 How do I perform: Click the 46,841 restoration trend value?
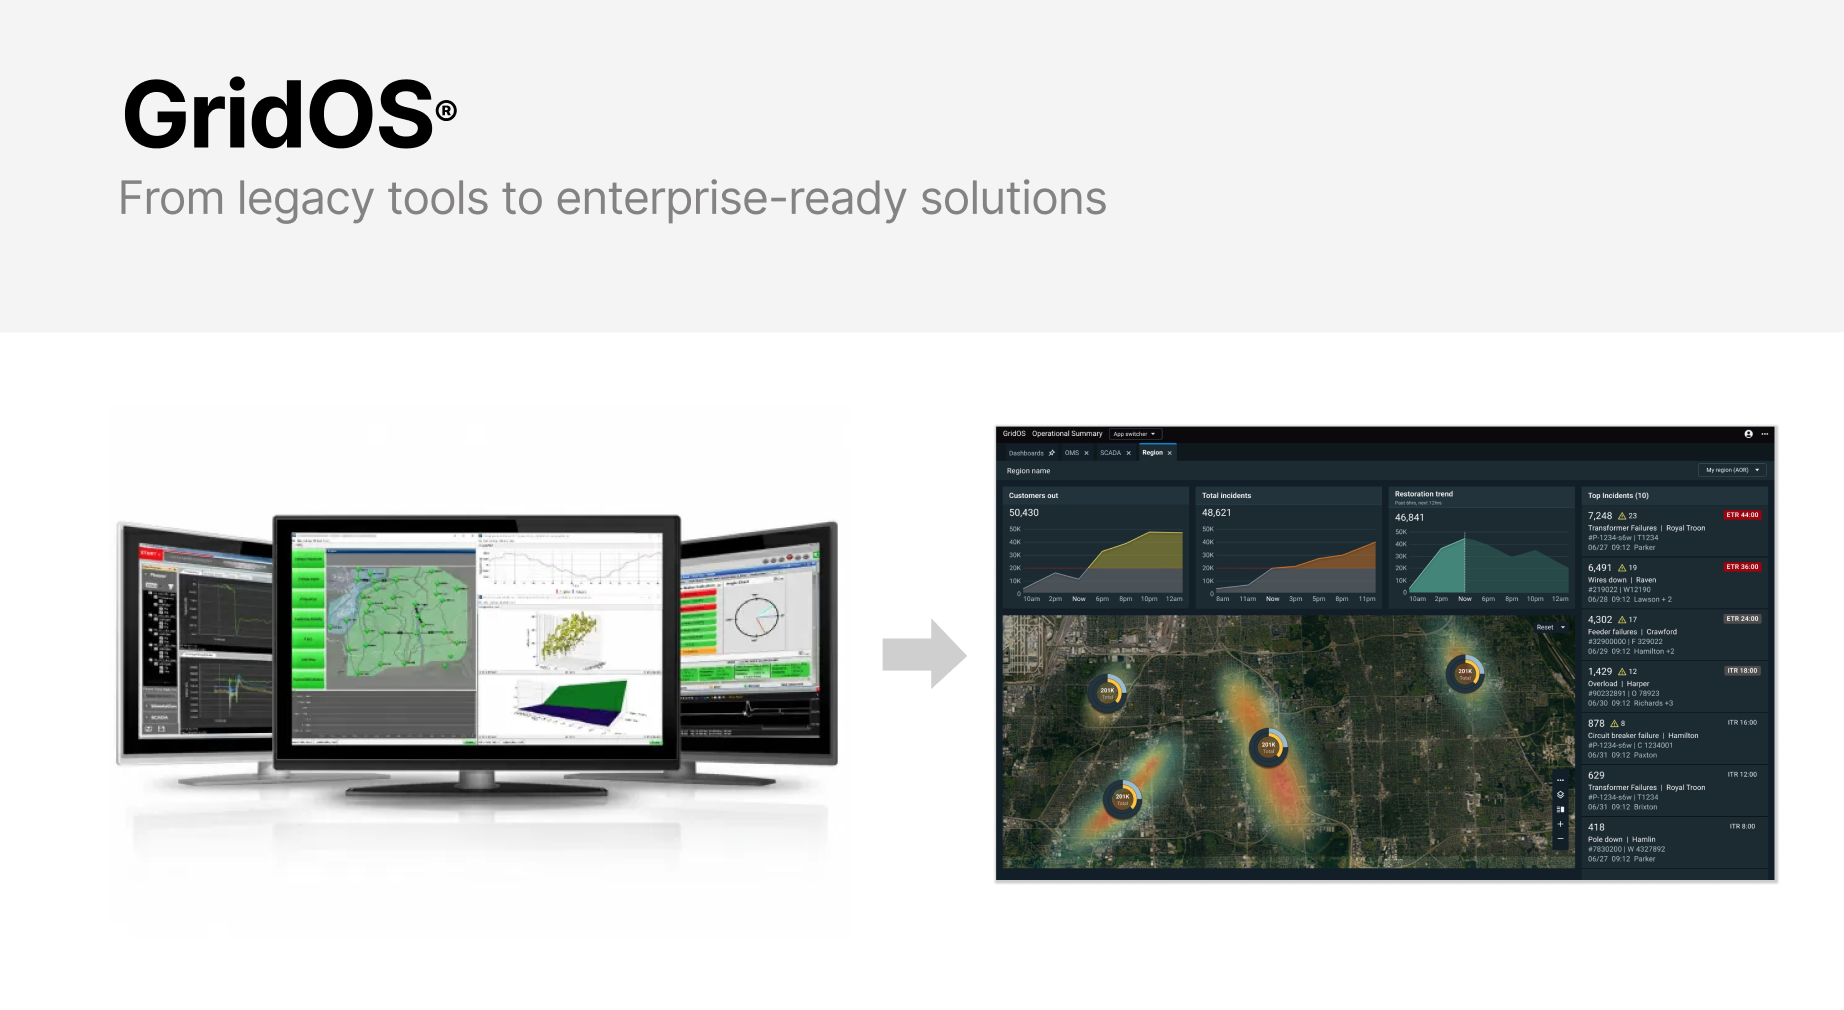(1410, 518)
